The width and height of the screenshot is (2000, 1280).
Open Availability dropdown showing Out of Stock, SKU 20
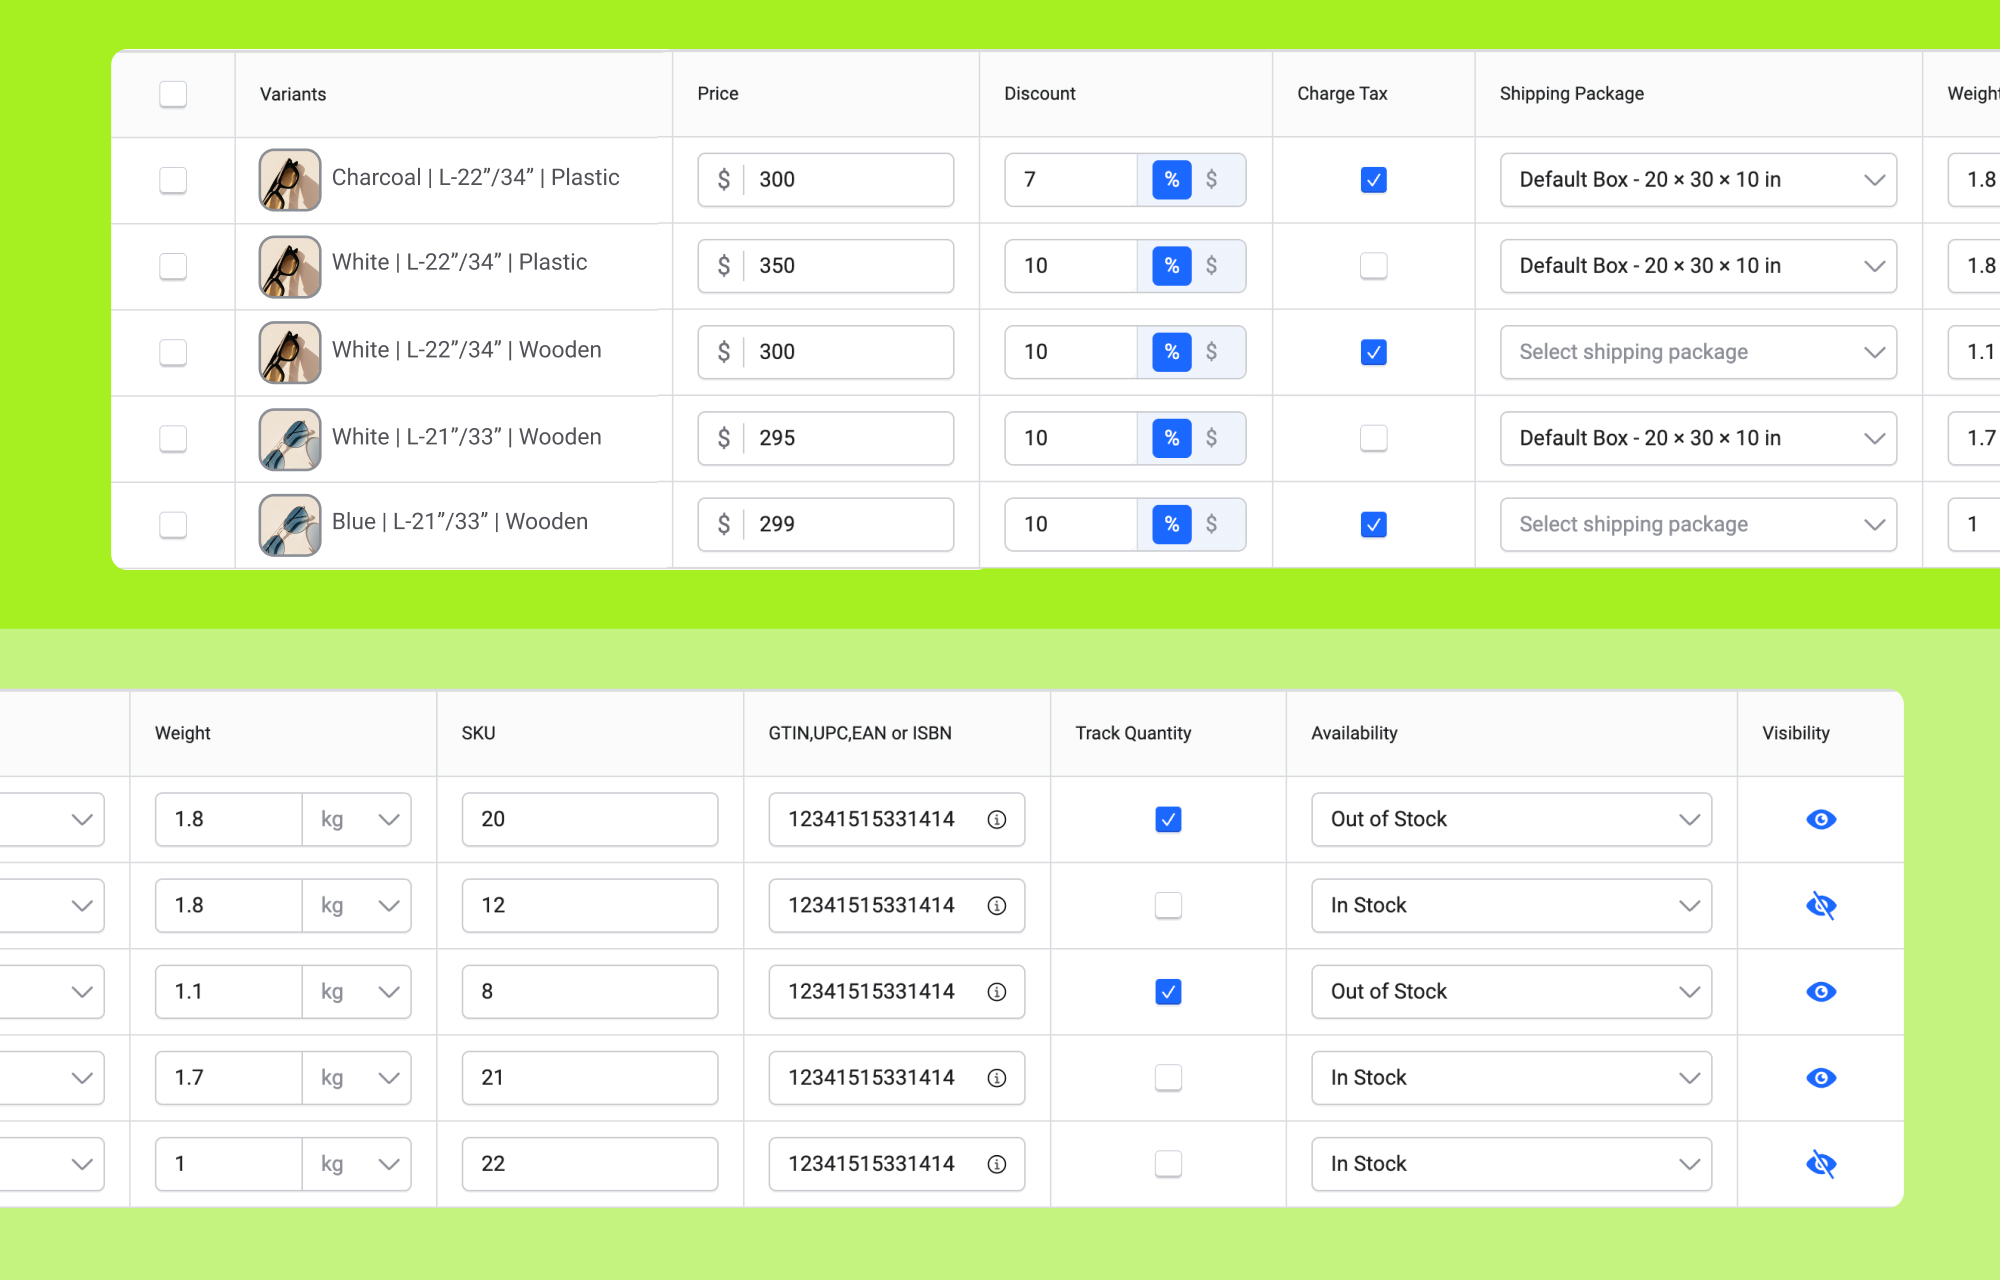coord(1510,820)
